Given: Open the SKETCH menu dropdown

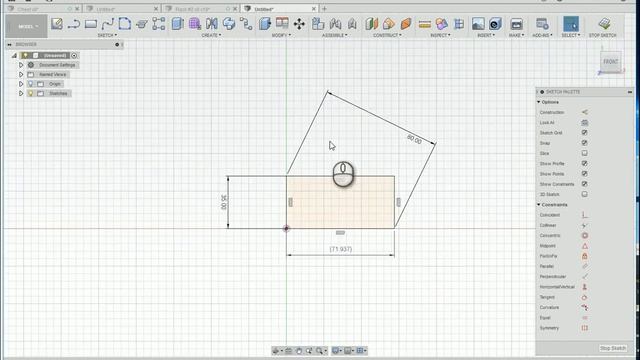Looking at the screenshot, I should tap(107, 35).
